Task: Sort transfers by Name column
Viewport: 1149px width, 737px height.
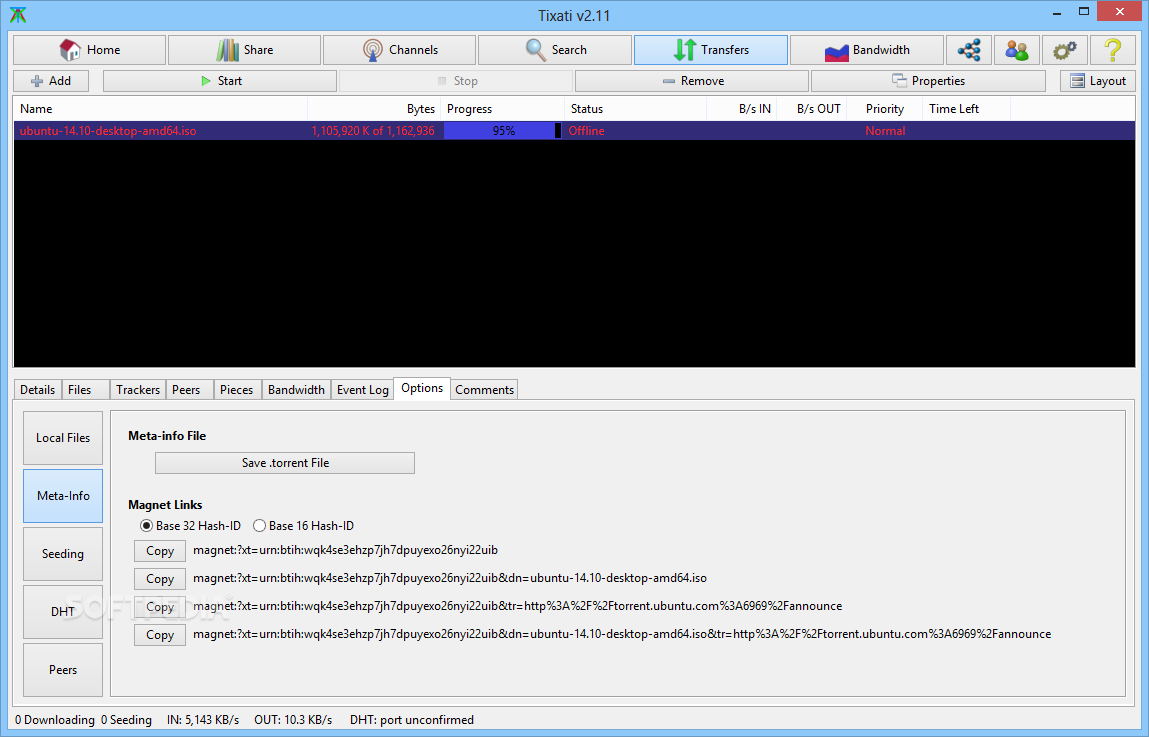Action: [x=160, y=108]
